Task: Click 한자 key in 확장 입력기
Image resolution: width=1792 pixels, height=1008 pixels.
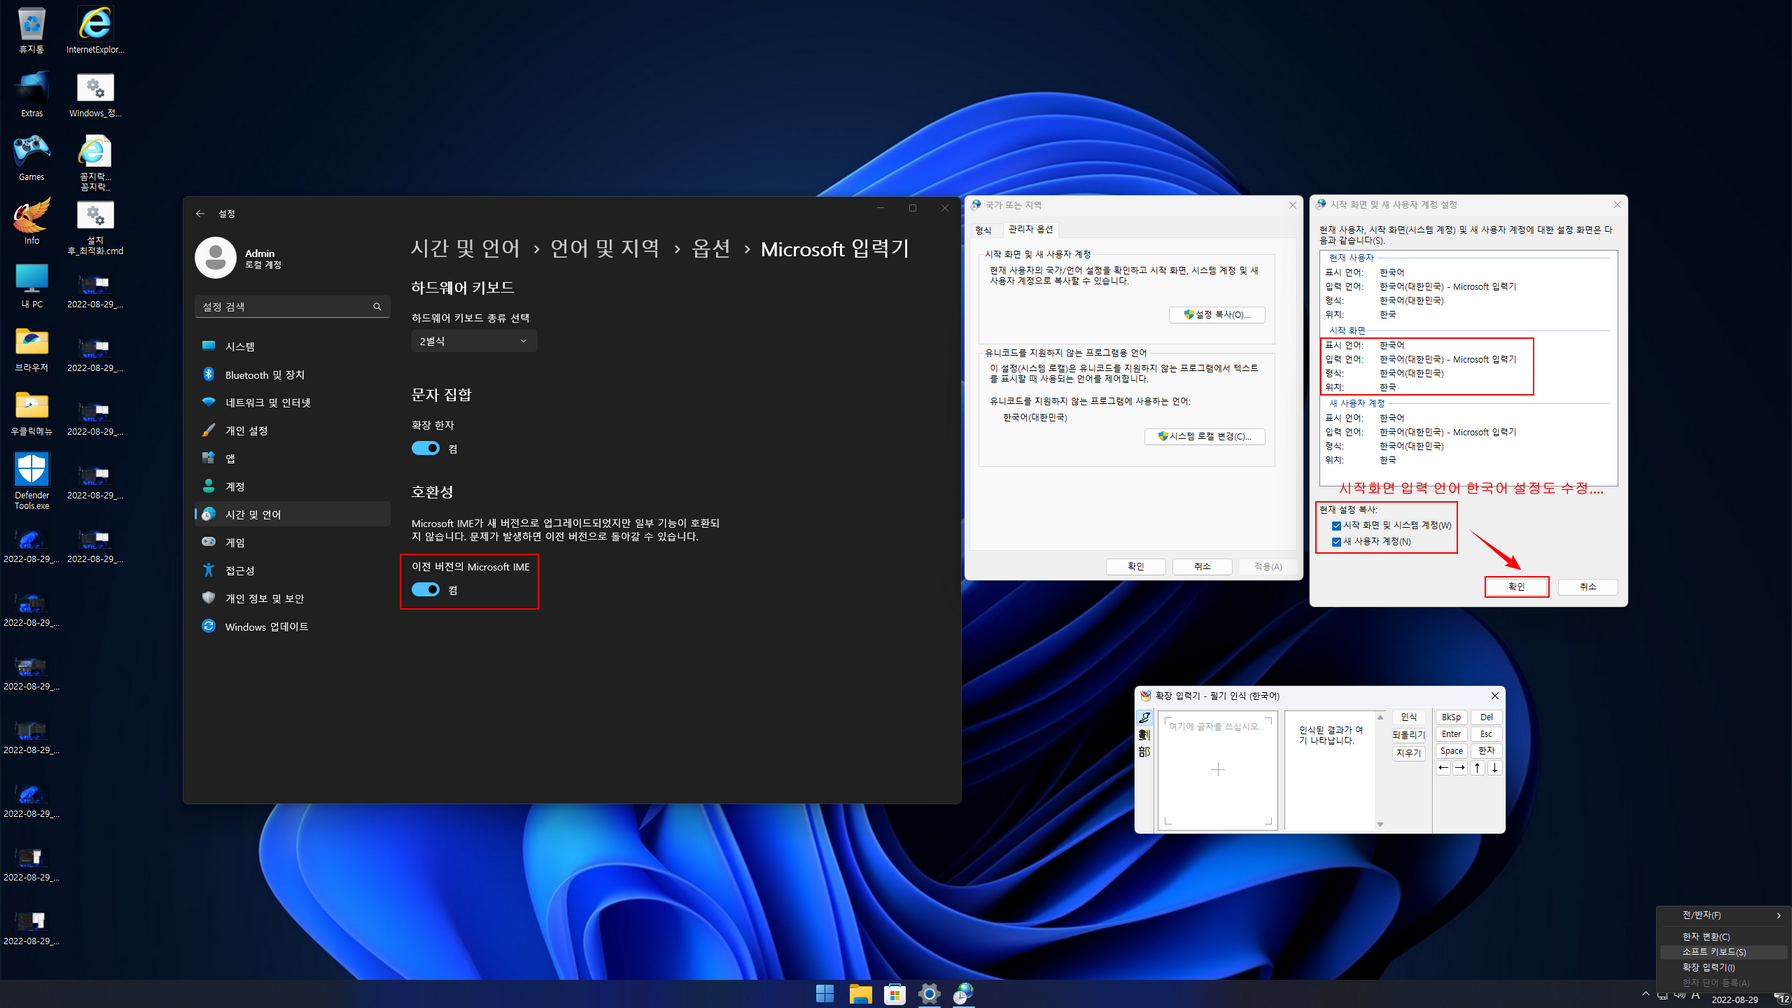Action: (x=1486, y=751)
